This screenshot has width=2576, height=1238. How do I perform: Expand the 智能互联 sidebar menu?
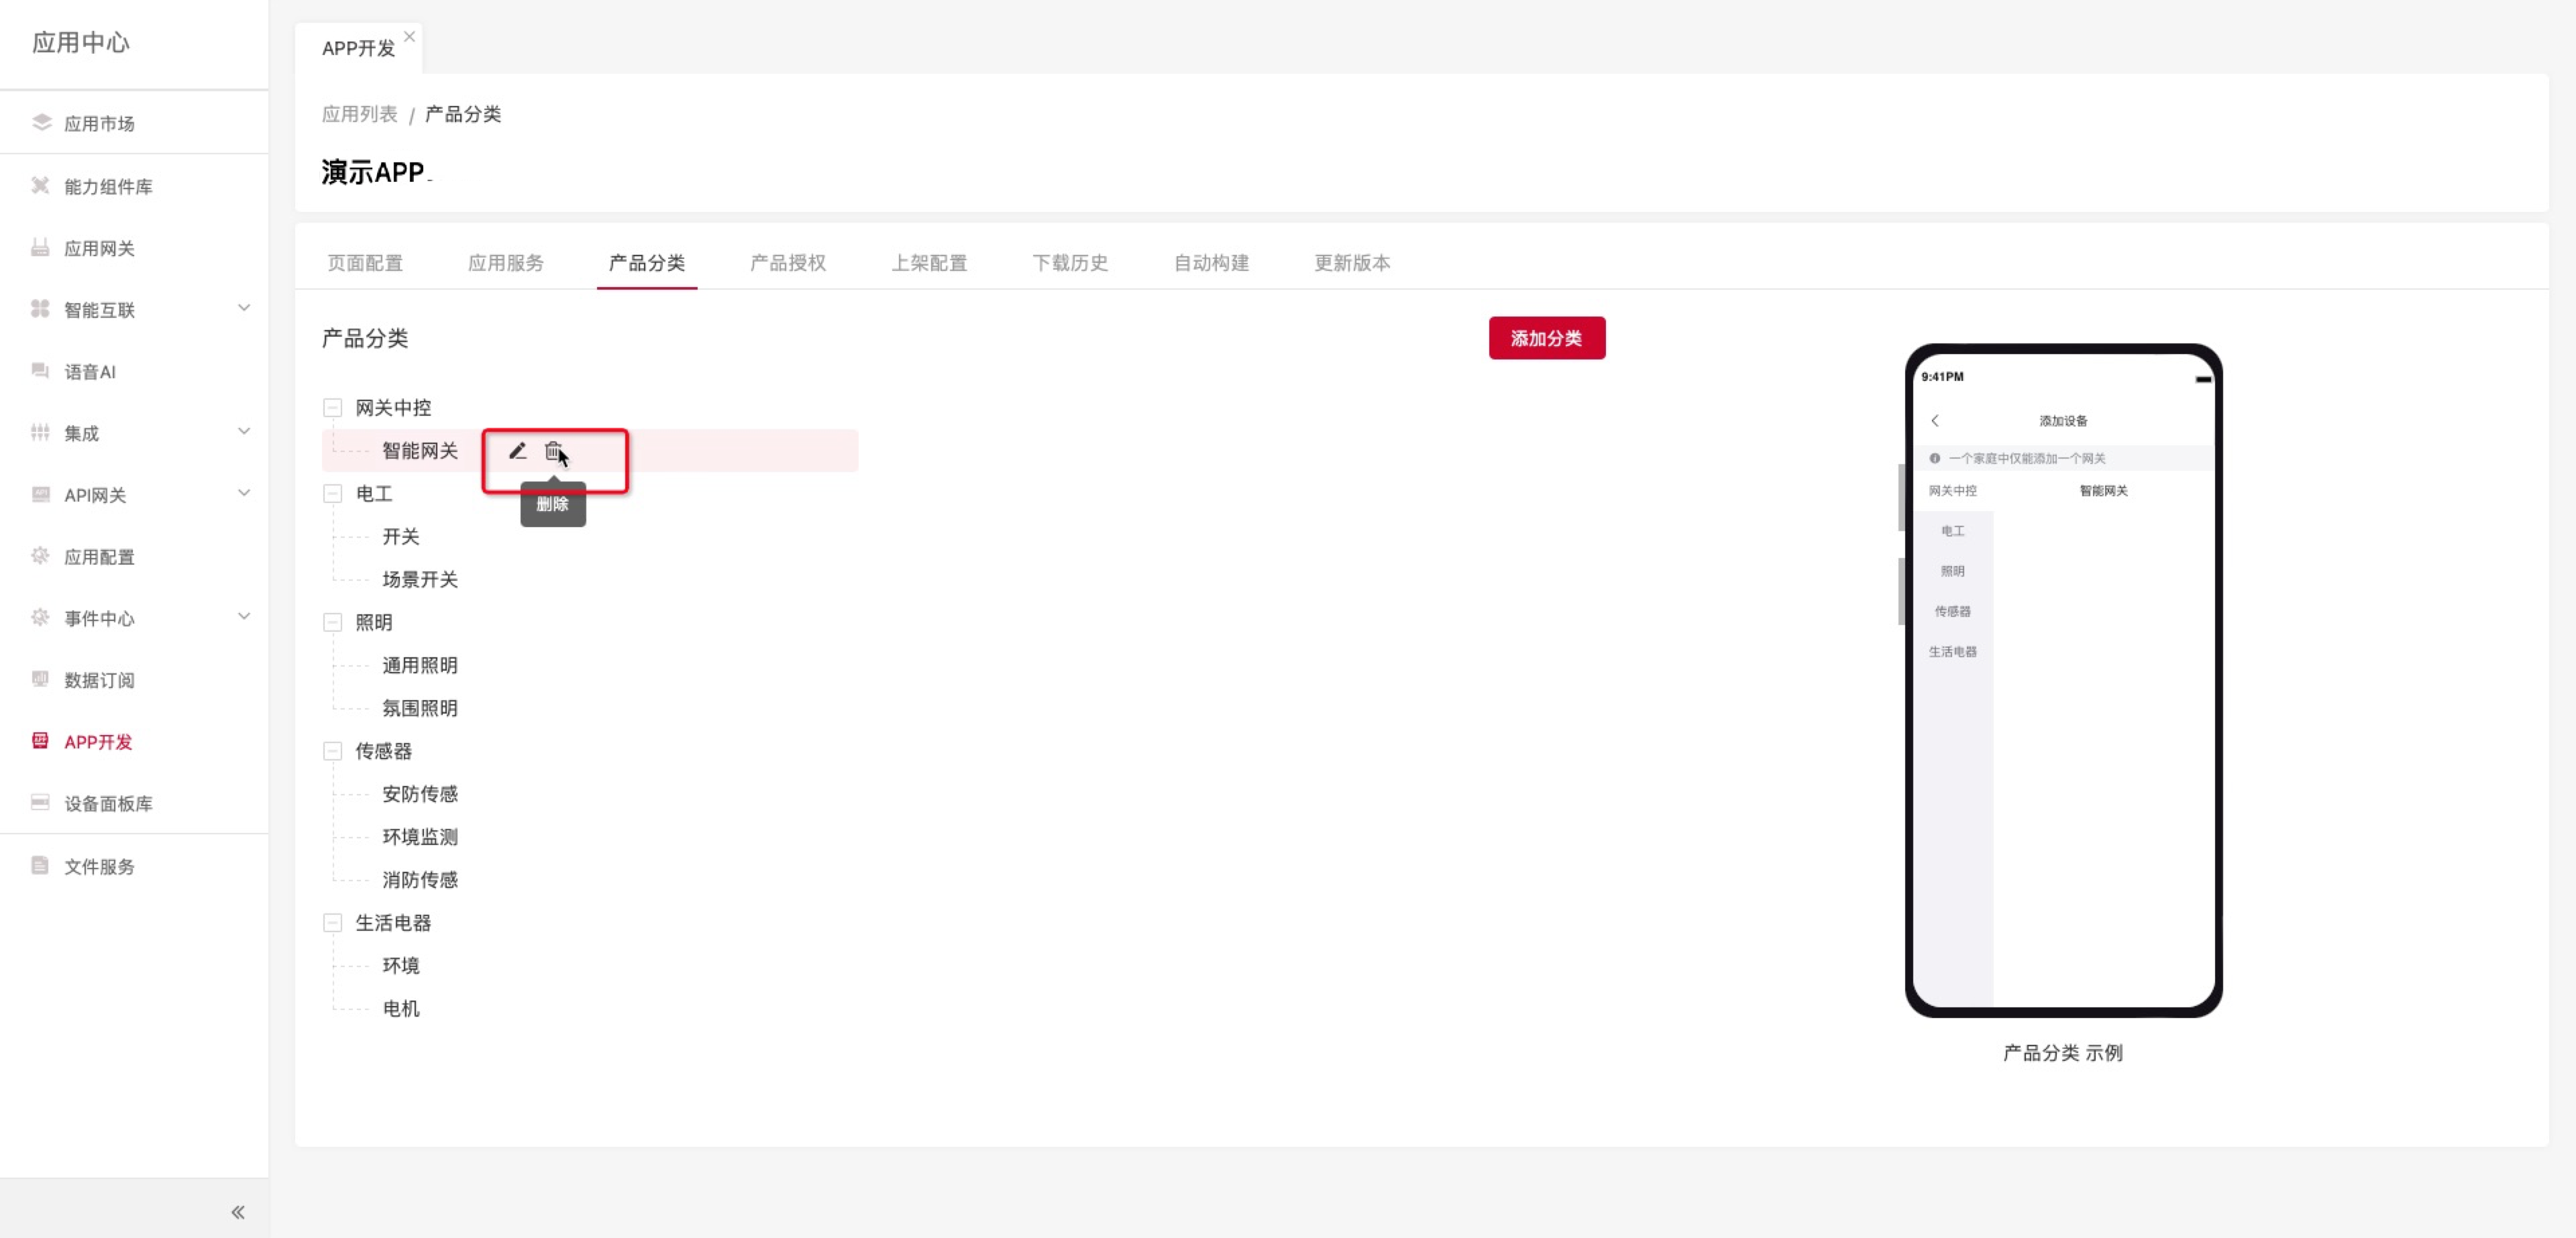[244, 308]
